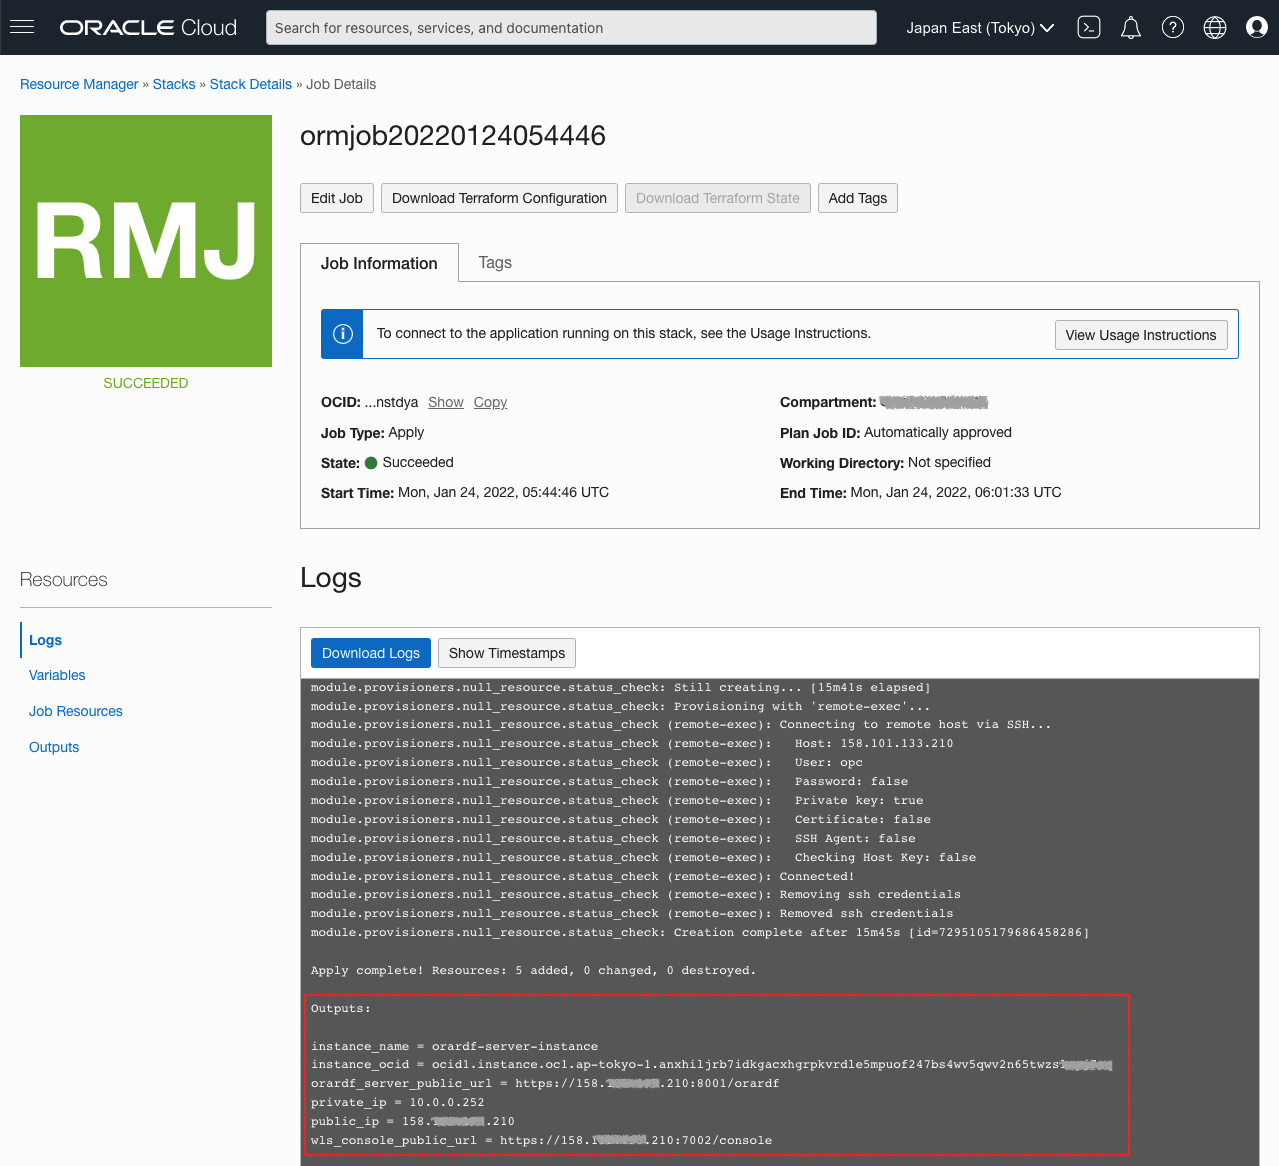The image size is (1279, 1166).
Task: Click Download Terraform State button
Action: click(718, 198)
